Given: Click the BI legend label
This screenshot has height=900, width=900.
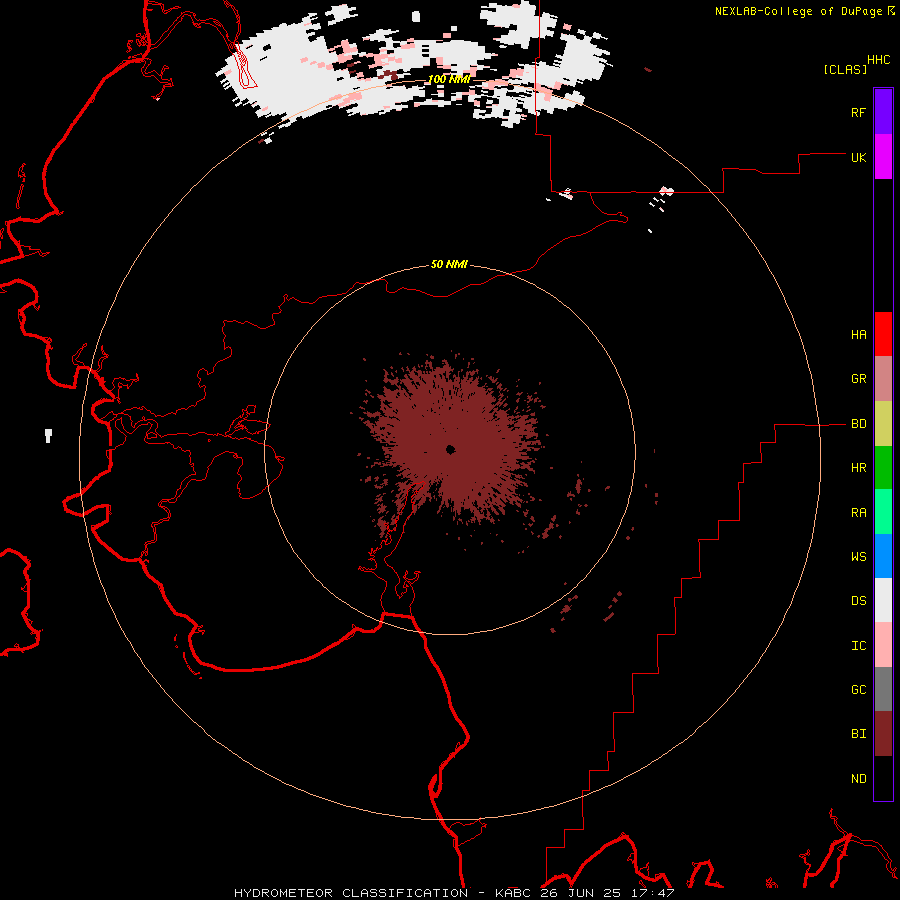Looking at the screenshot, I should (858, 734).
